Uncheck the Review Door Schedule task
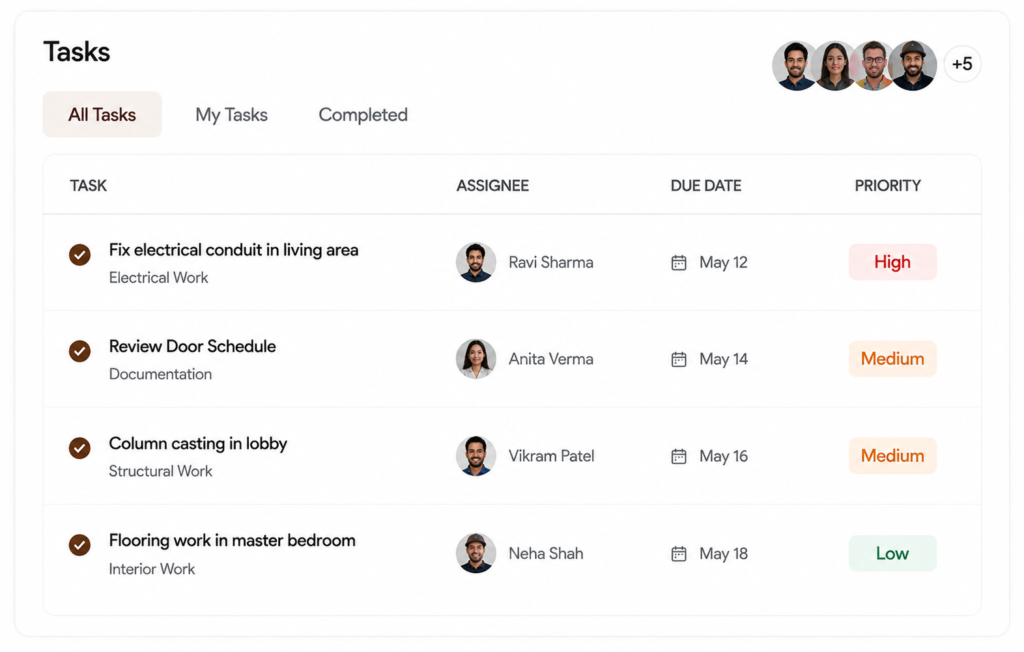The width and height of the screenshot is (1024, 652). click(x=80, y=351)
